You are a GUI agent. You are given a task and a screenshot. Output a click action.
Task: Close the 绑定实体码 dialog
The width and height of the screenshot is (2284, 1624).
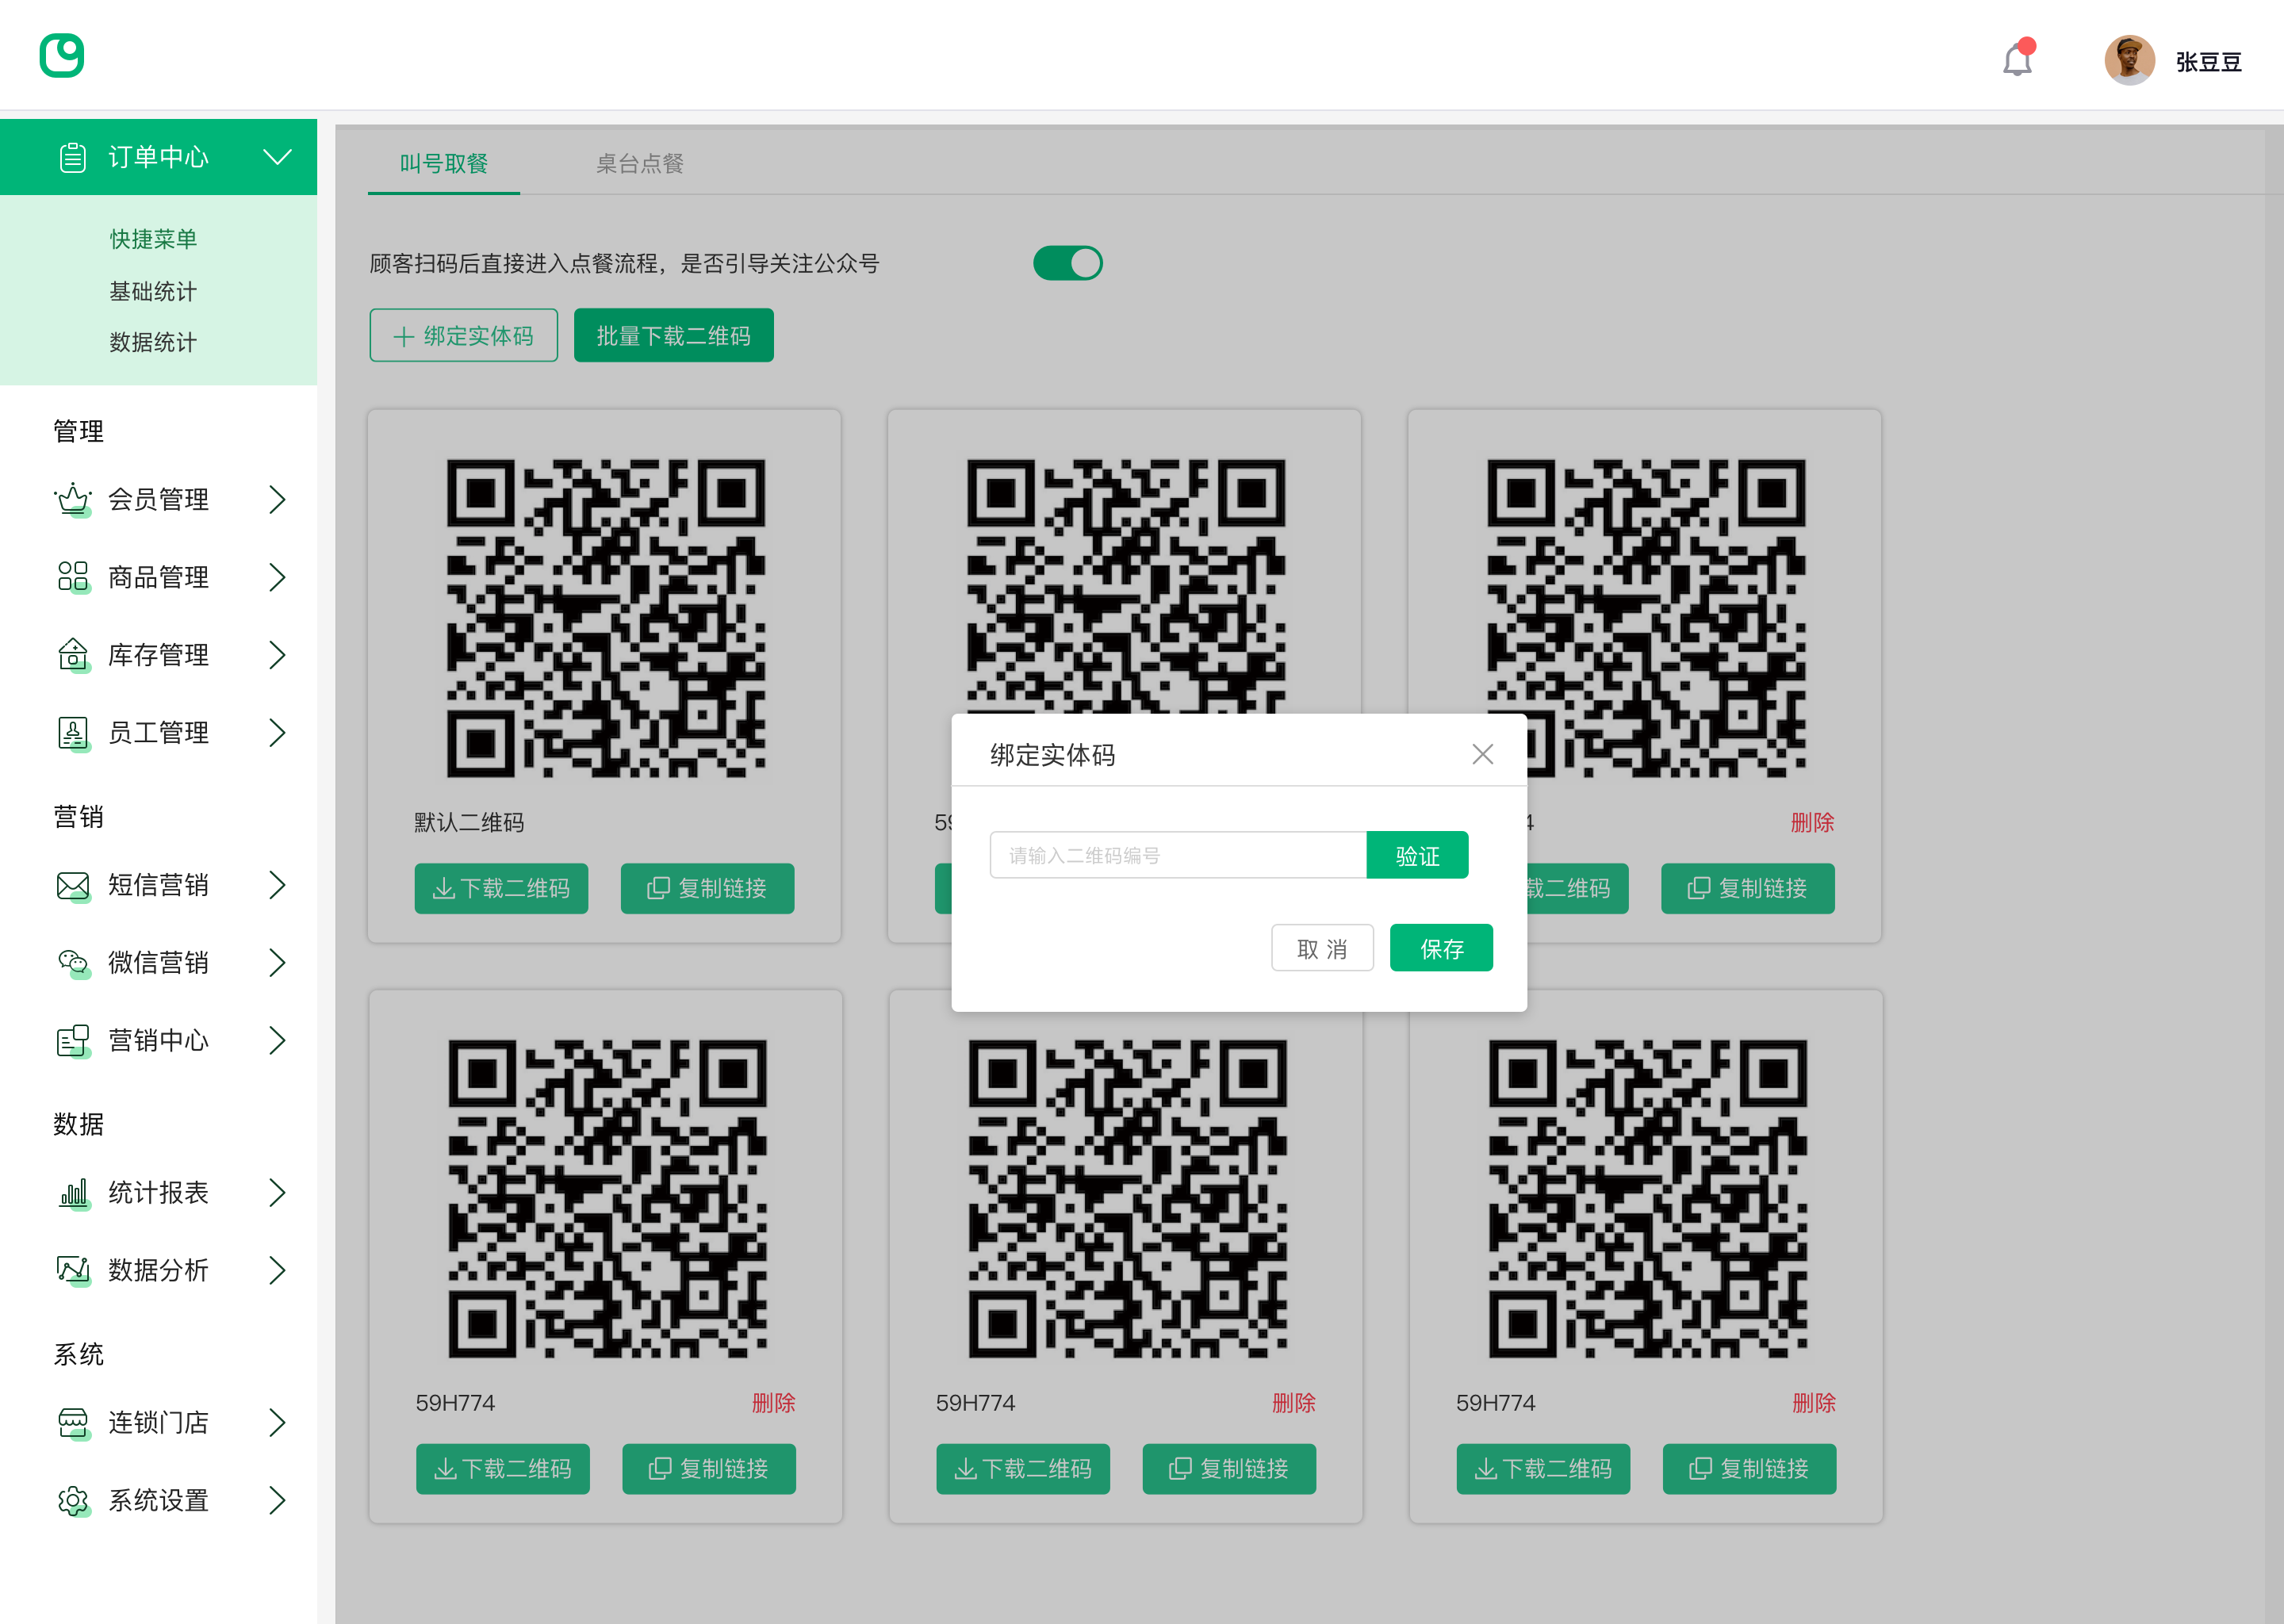click(1482, 754)
